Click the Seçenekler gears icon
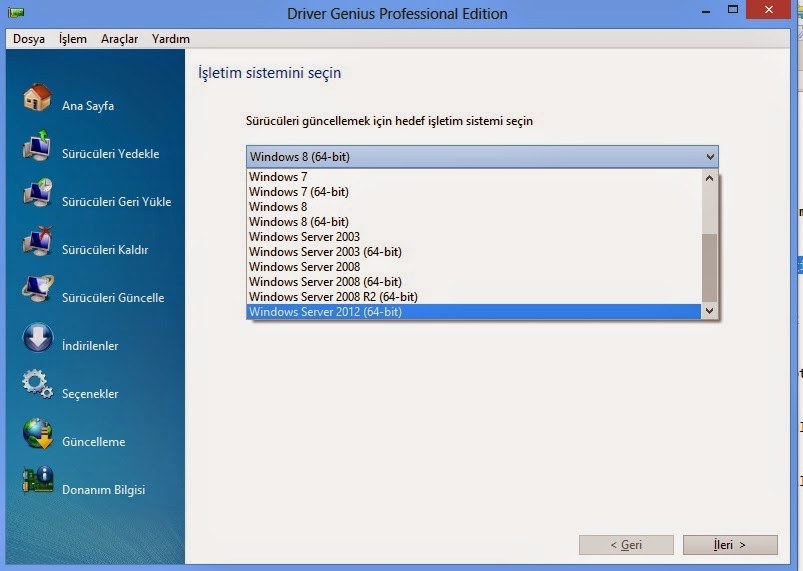 [x=37, y=385]
